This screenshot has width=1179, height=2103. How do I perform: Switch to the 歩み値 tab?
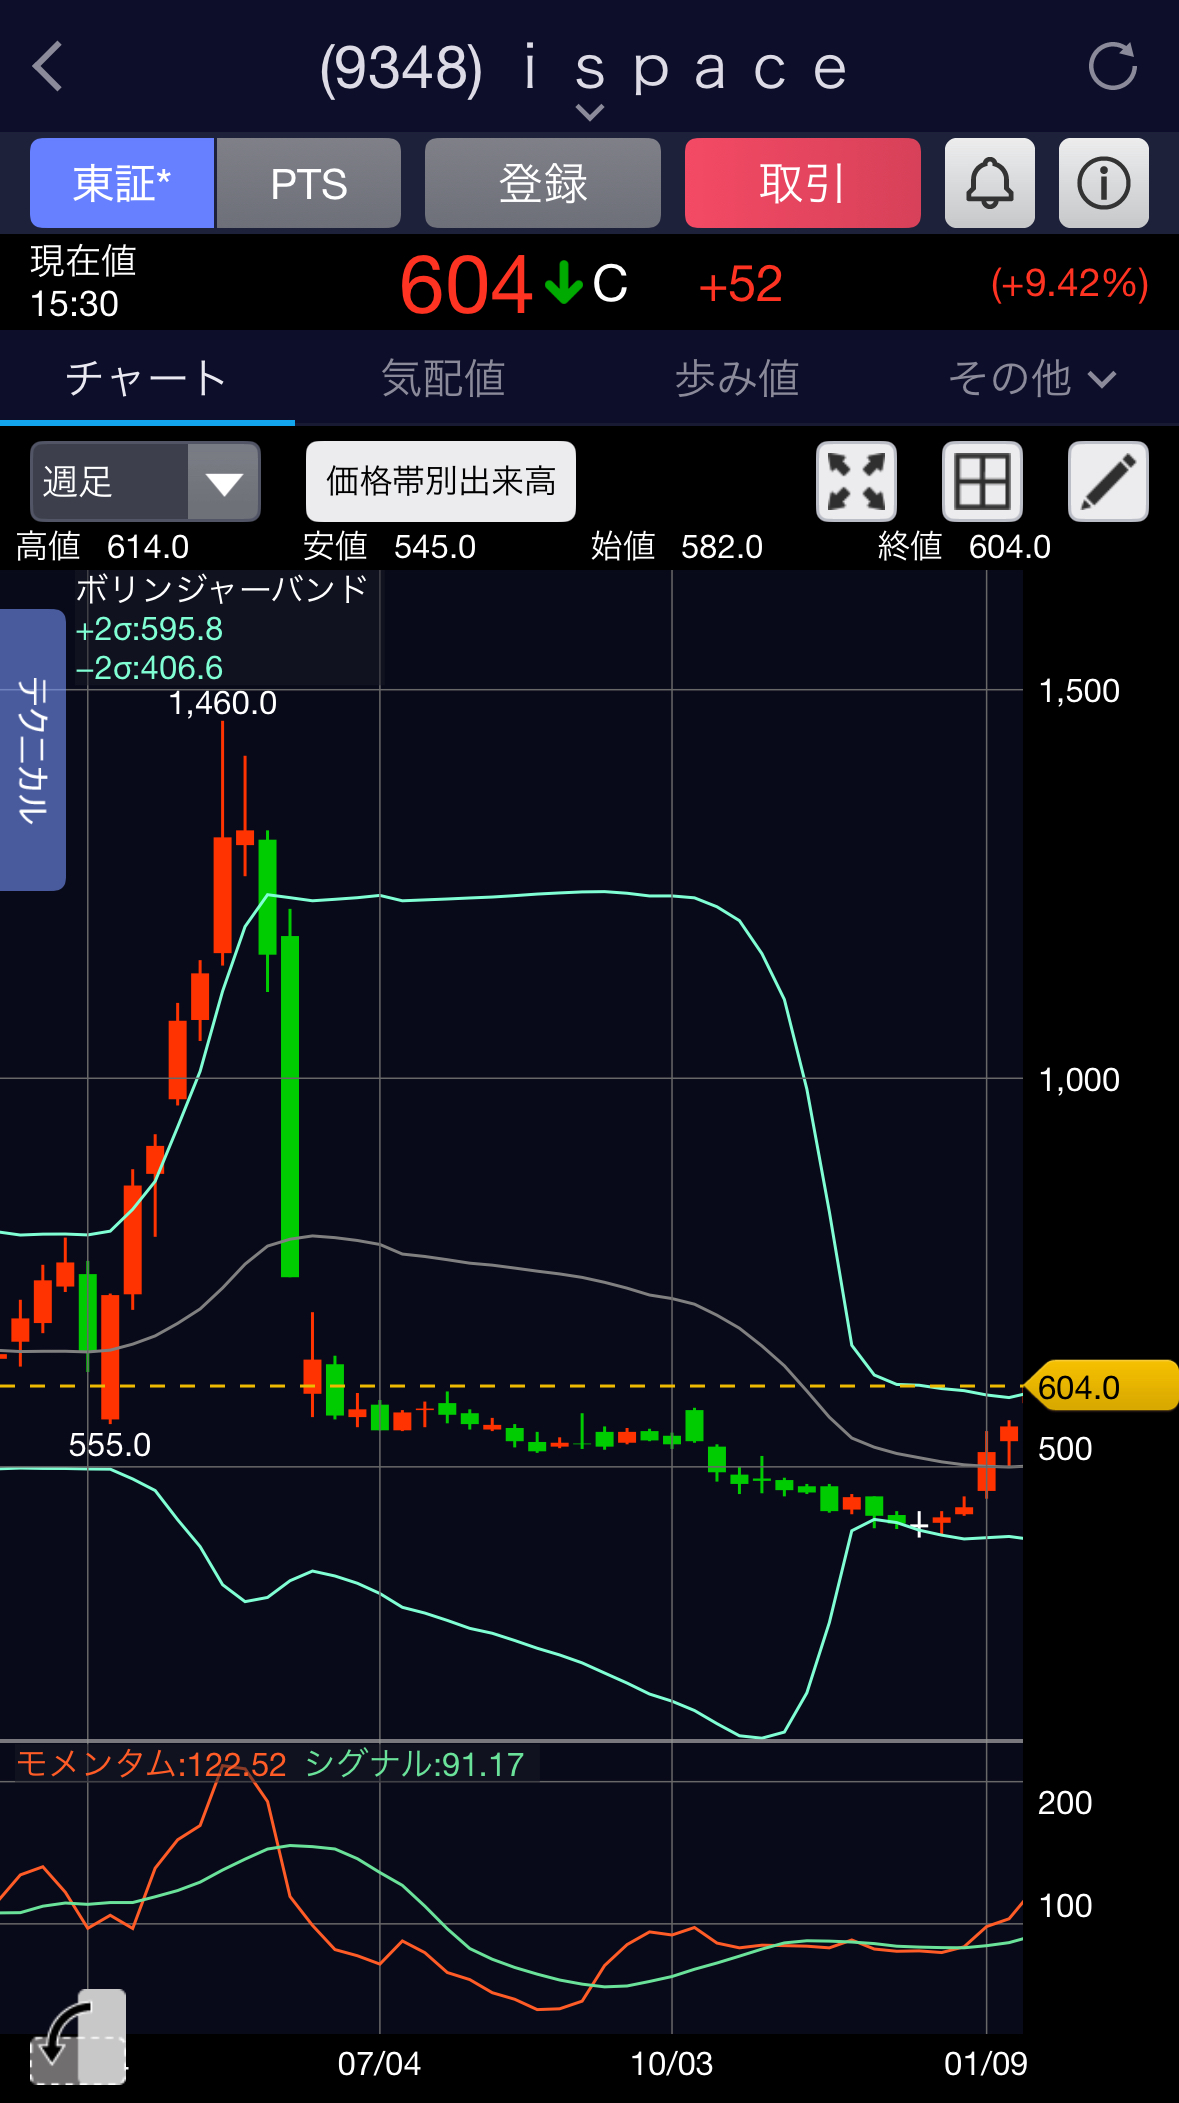(x=737, y=379)
